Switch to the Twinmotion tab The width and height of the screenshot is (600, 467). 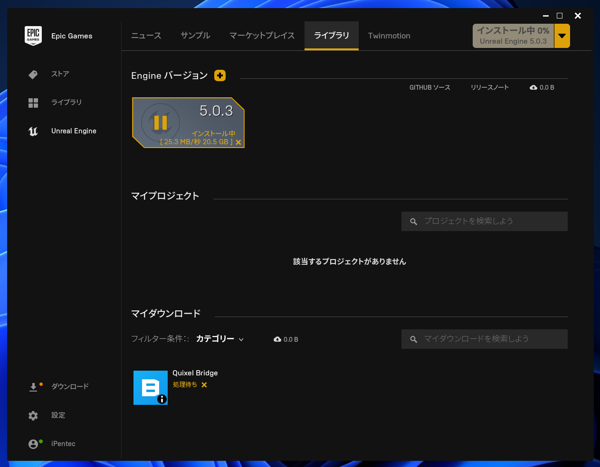pos(389,36)
